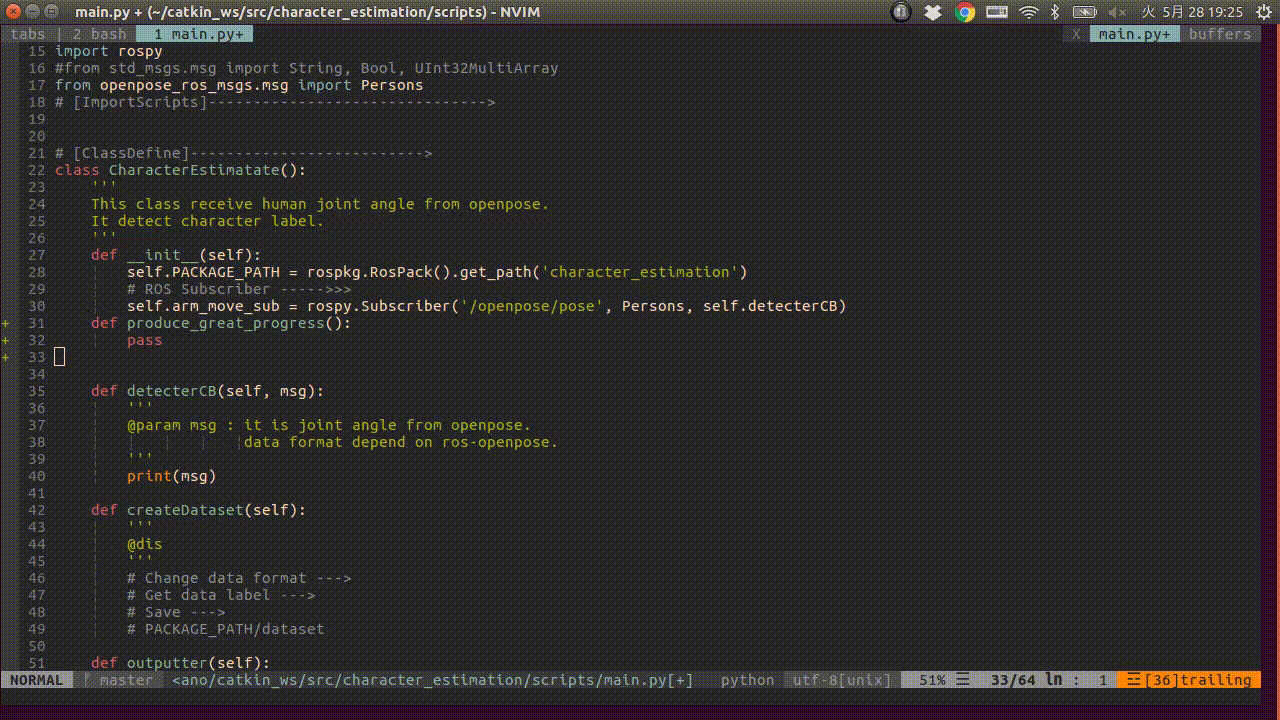Click the '# [ImportScripts]' comment line
This screenshot has height=720, width=1280.
(x=275, y=102)
